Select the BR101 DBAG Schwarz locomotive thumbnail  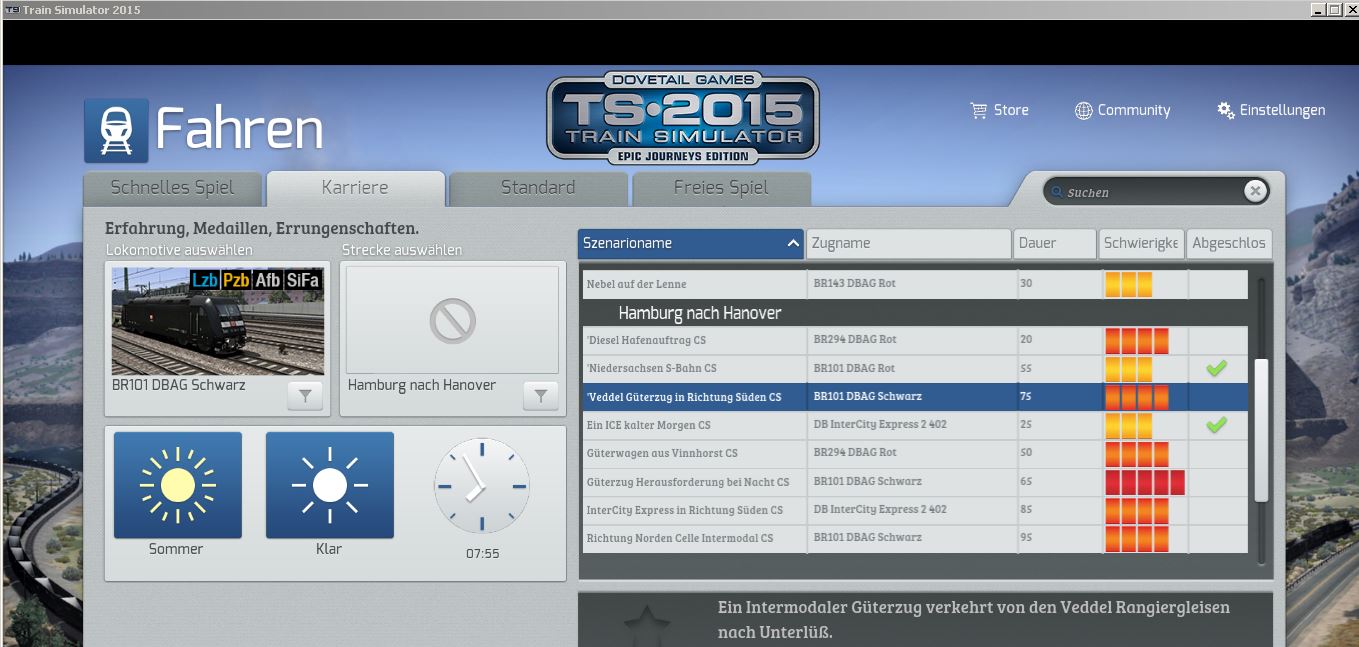coord(218,321)
